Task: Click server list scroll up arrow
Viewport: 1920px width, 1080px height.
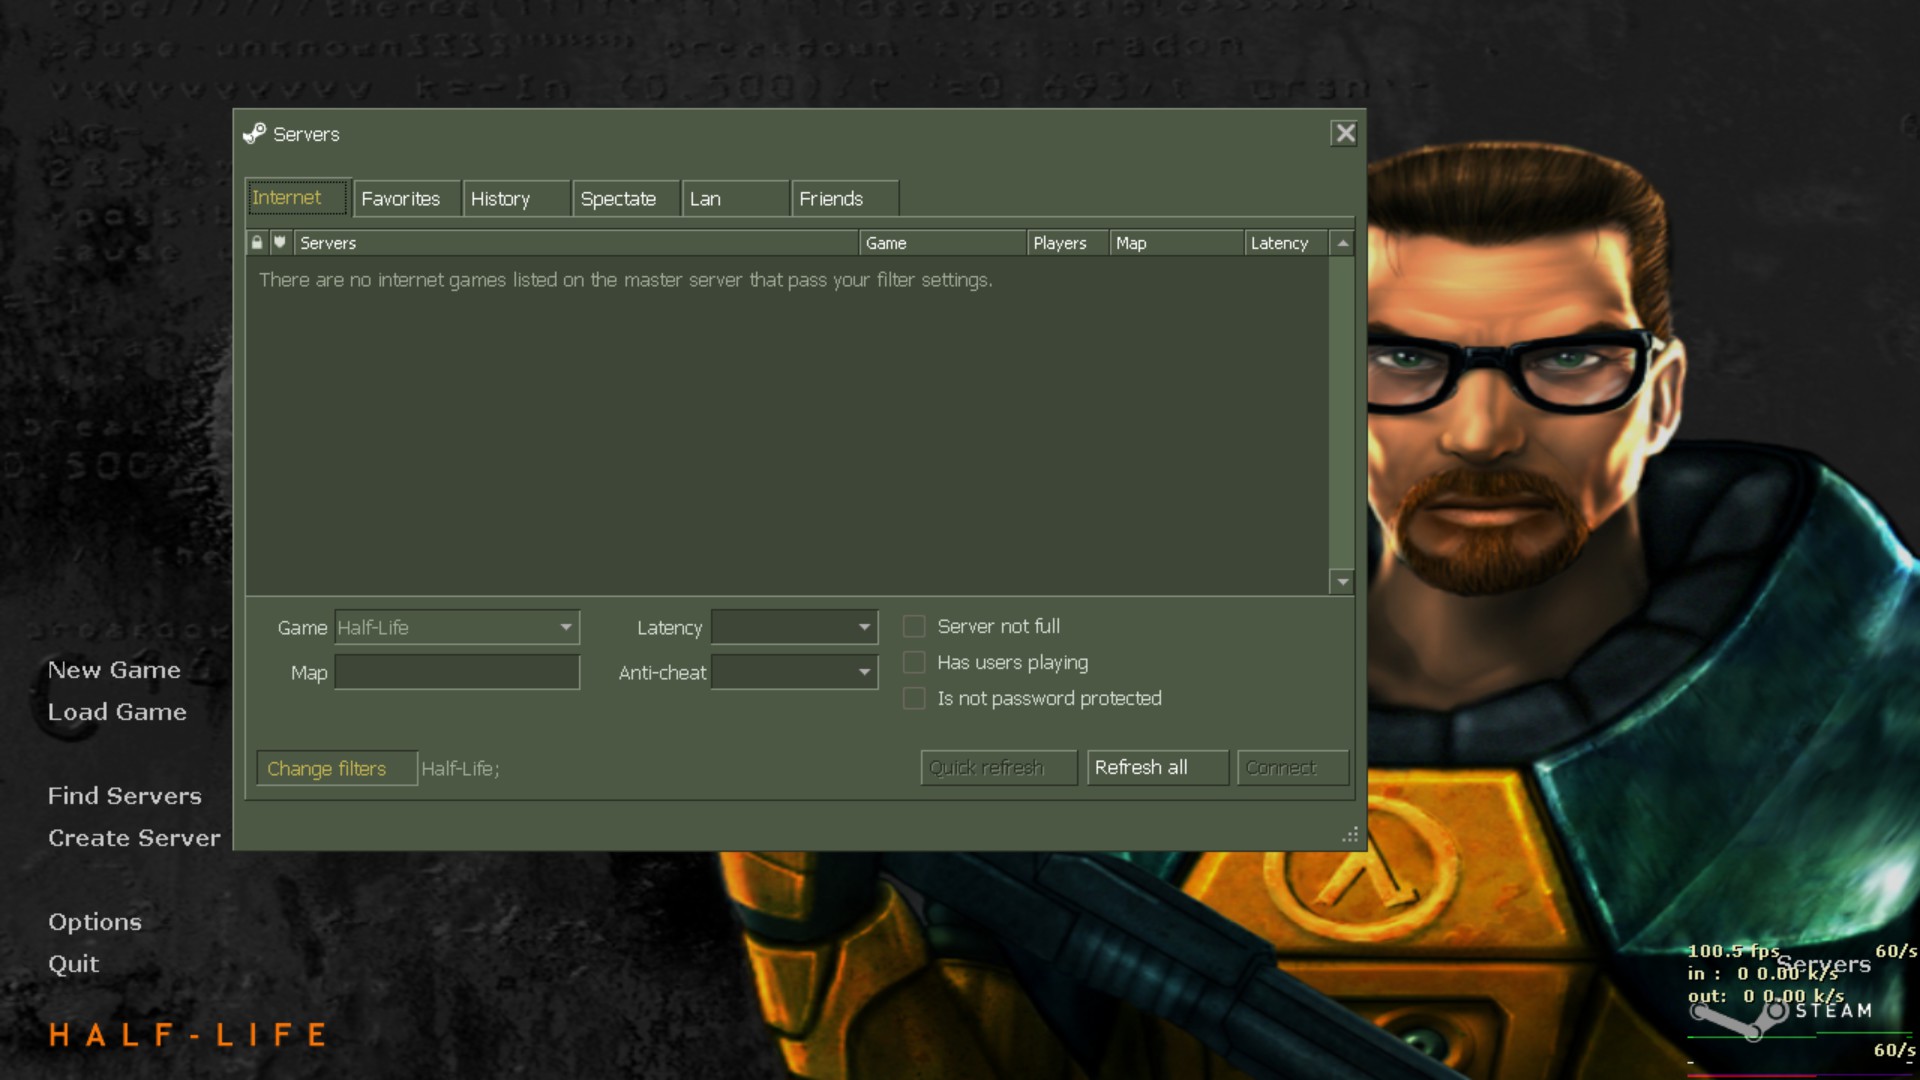Action: 1343,243
